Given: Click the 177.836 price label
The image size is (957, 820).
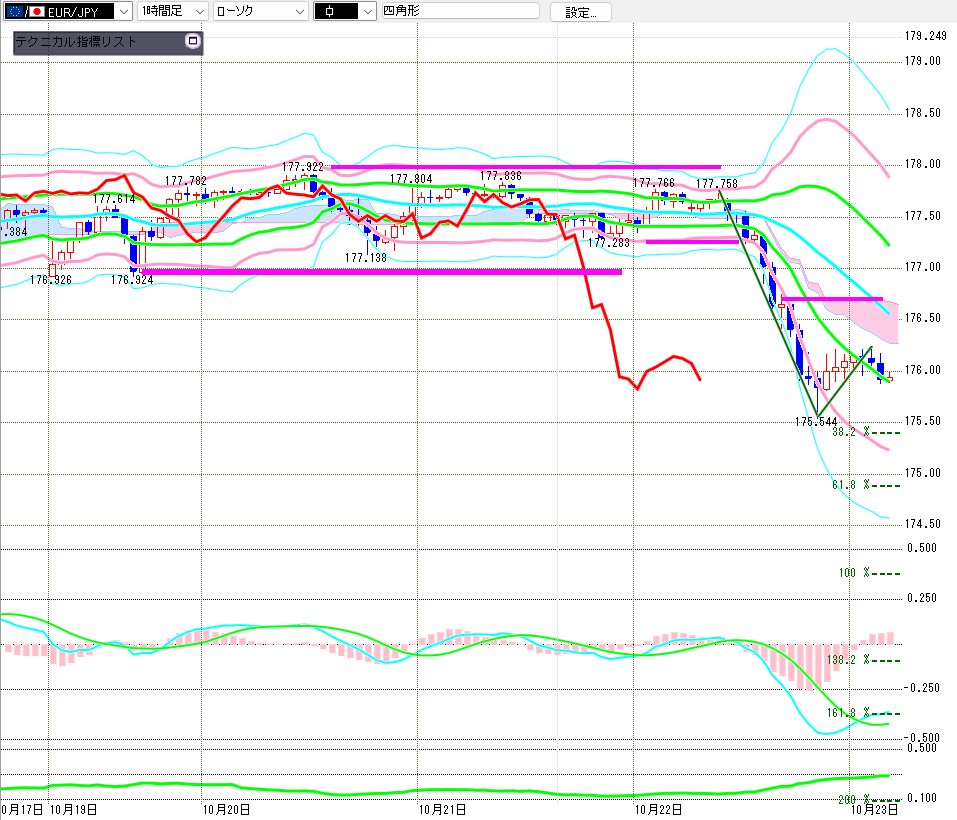Looking at the screenshot, I should pos(500,176).
